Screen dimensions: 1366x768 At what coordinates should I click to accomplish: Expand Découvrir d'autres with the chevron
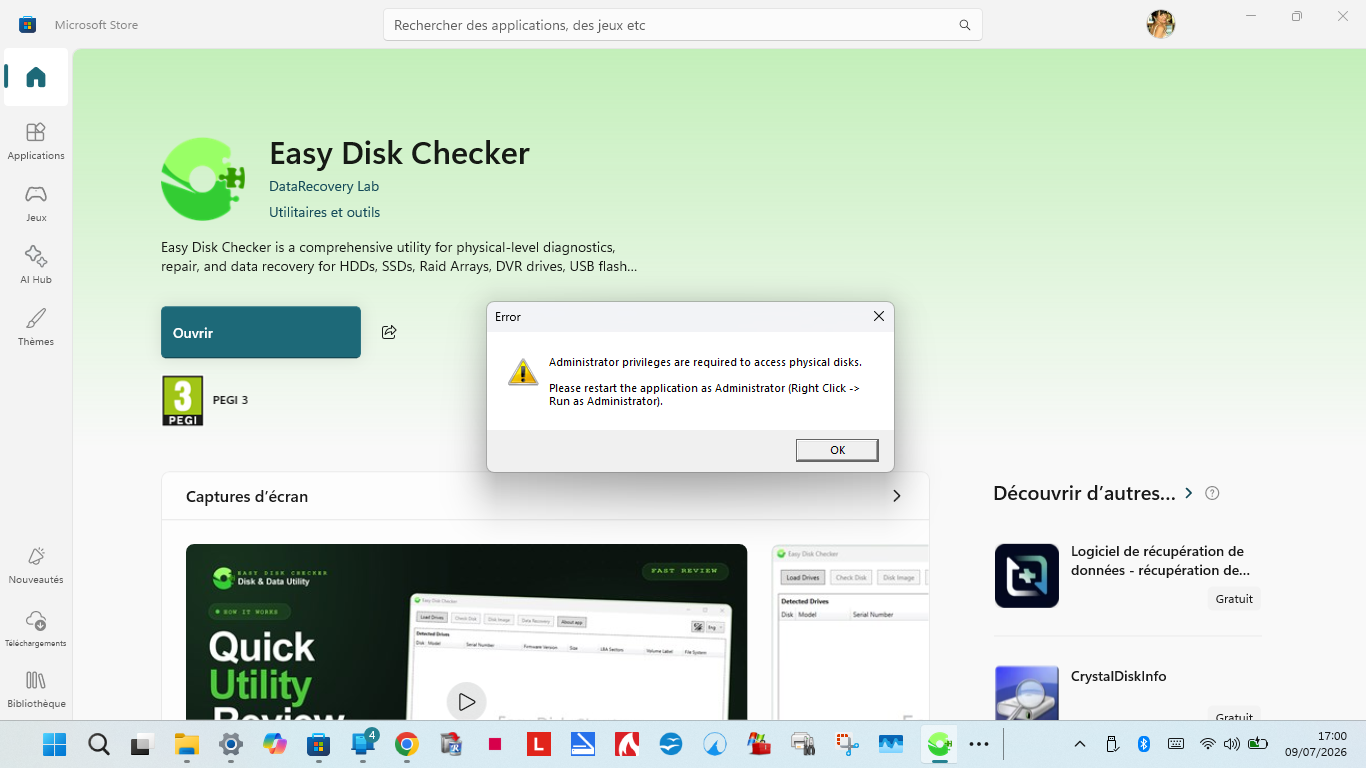point(1189,493)
